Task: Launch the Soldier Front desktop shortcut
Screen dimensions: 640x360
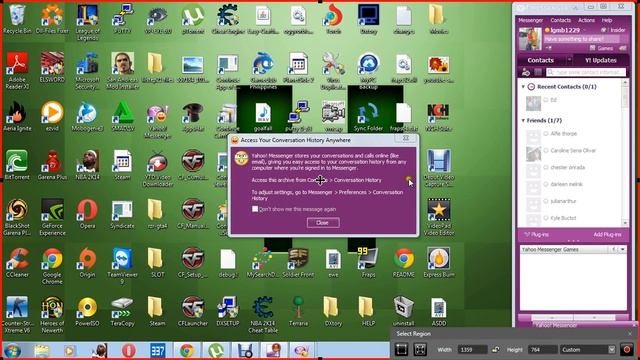Action: (298, 262)
